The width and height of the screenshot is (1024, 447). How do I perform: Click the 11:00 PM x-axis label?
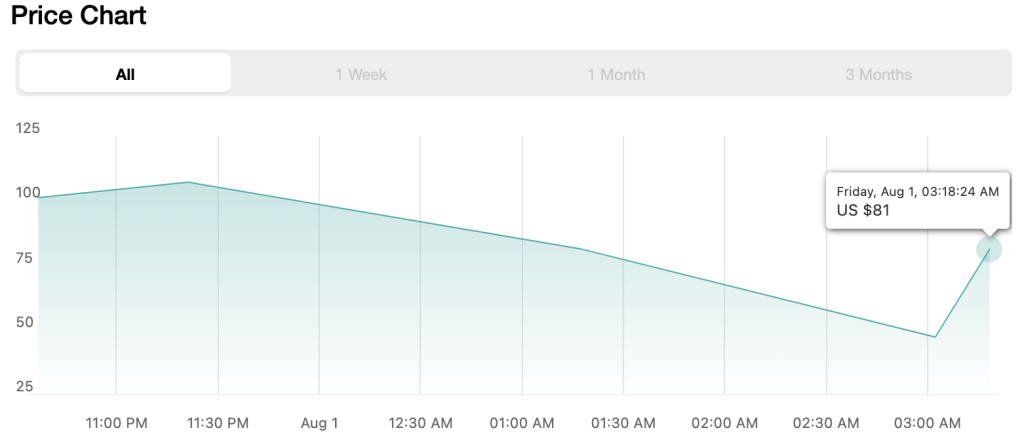(x=117, y=423)
